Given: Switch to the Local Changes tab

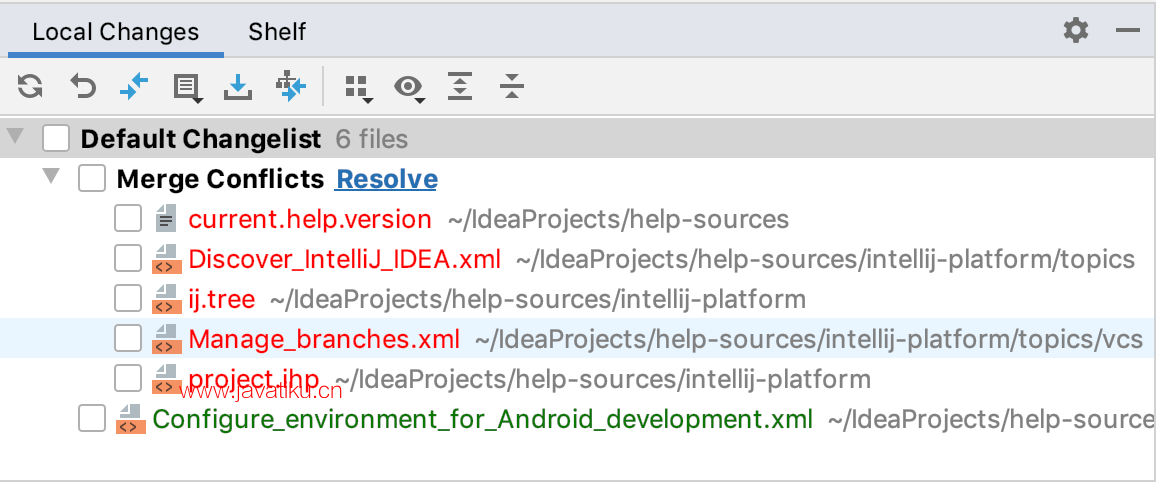Looking at the screenshot, I should 116,32.
